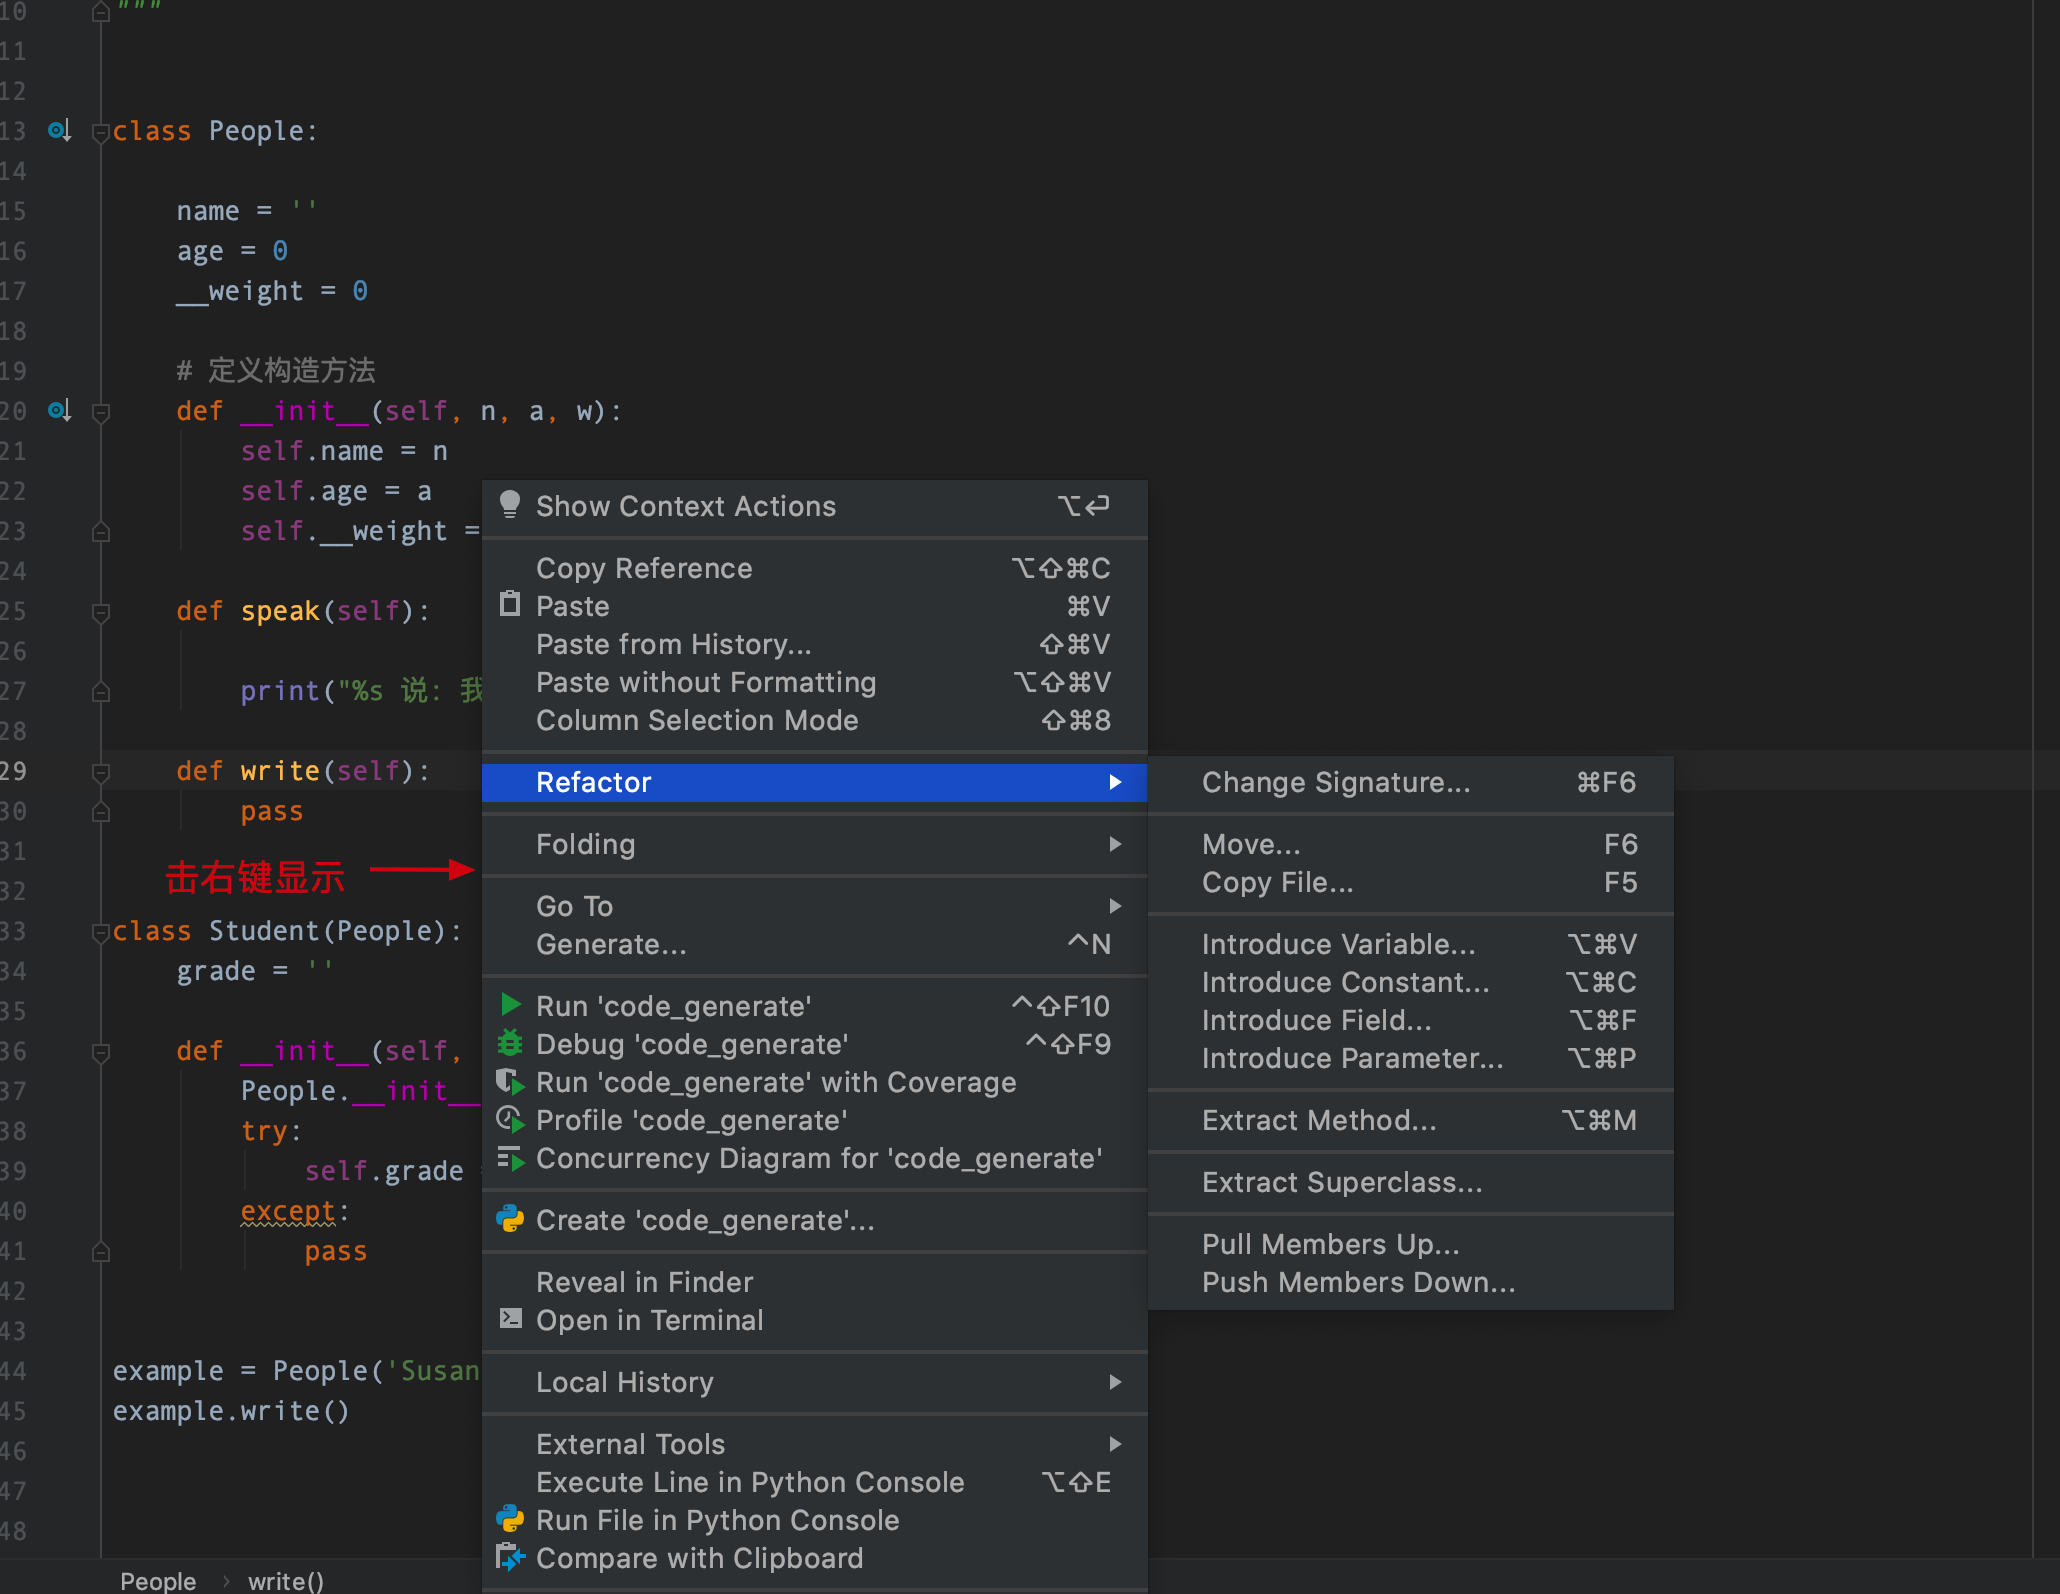Screen dimensions: 2060x1594
Task: Choose Show Context Actions
Action: 814,506
